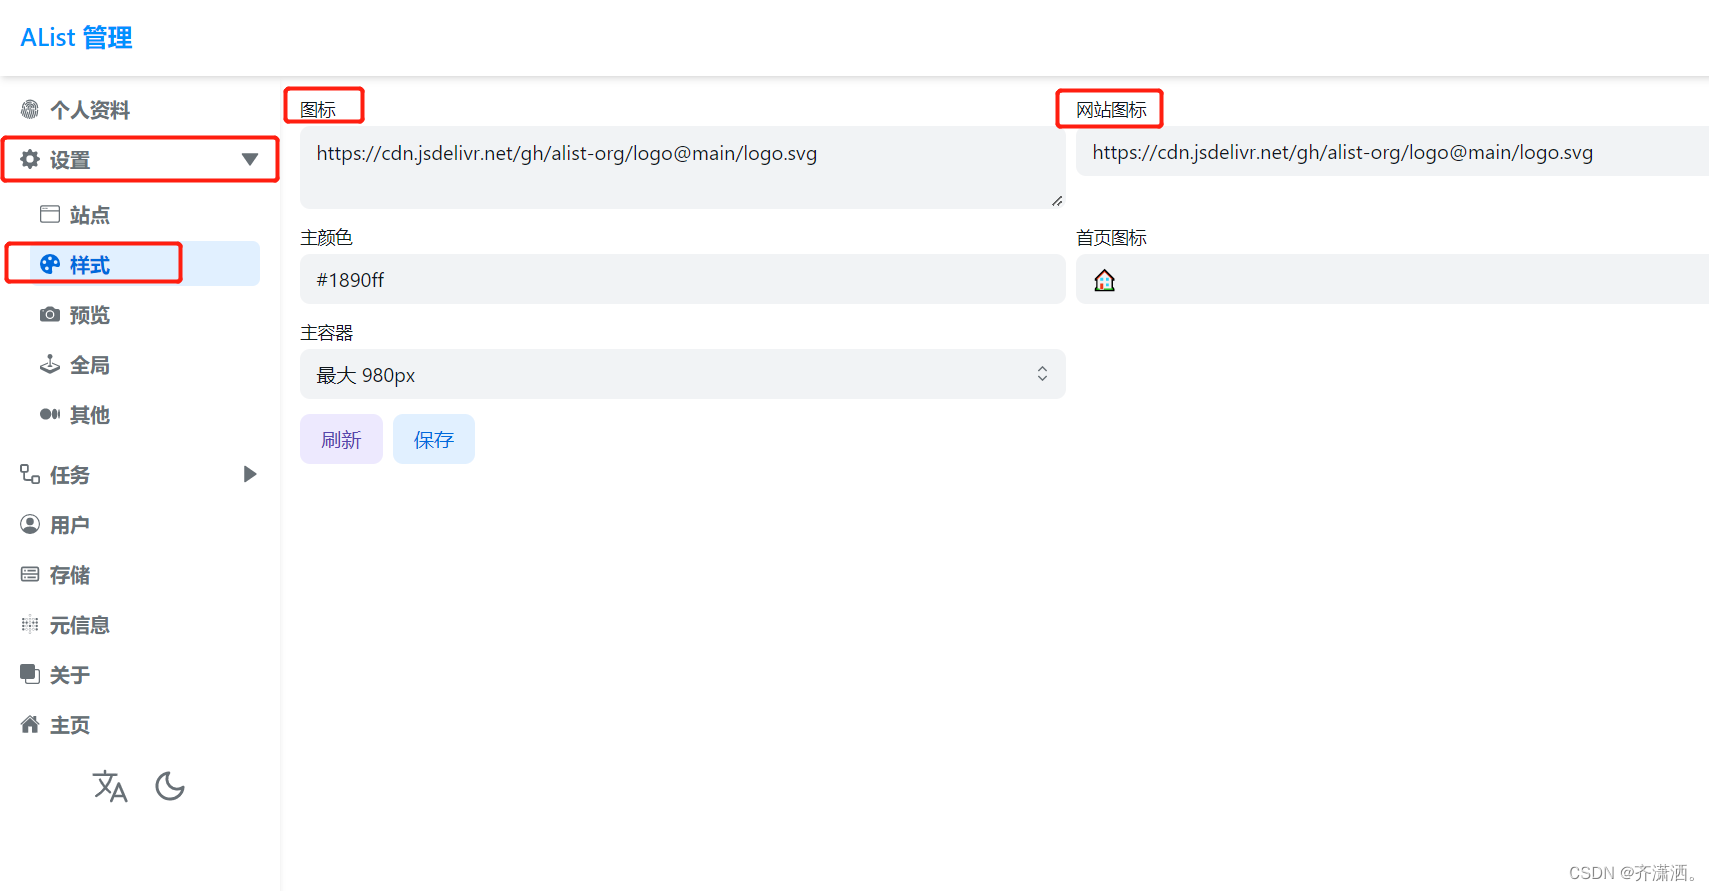
Task: Click the 主容器 label
Action: [327, 332]
